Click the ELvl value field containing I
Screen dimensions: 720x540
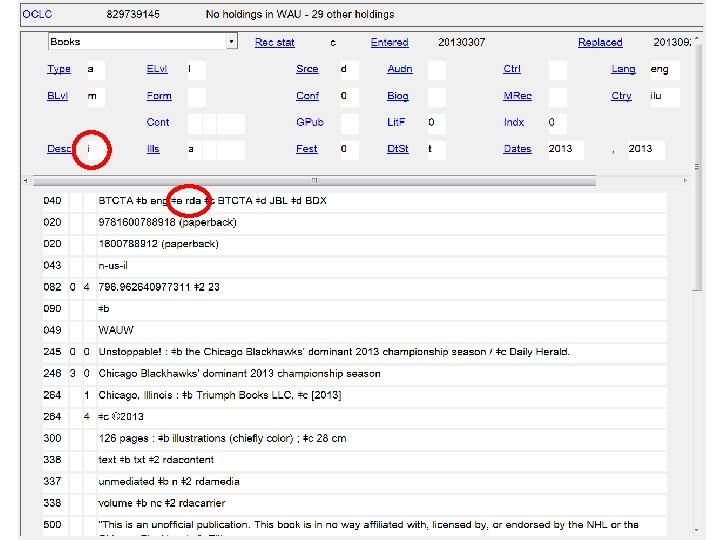coord(196,70)
